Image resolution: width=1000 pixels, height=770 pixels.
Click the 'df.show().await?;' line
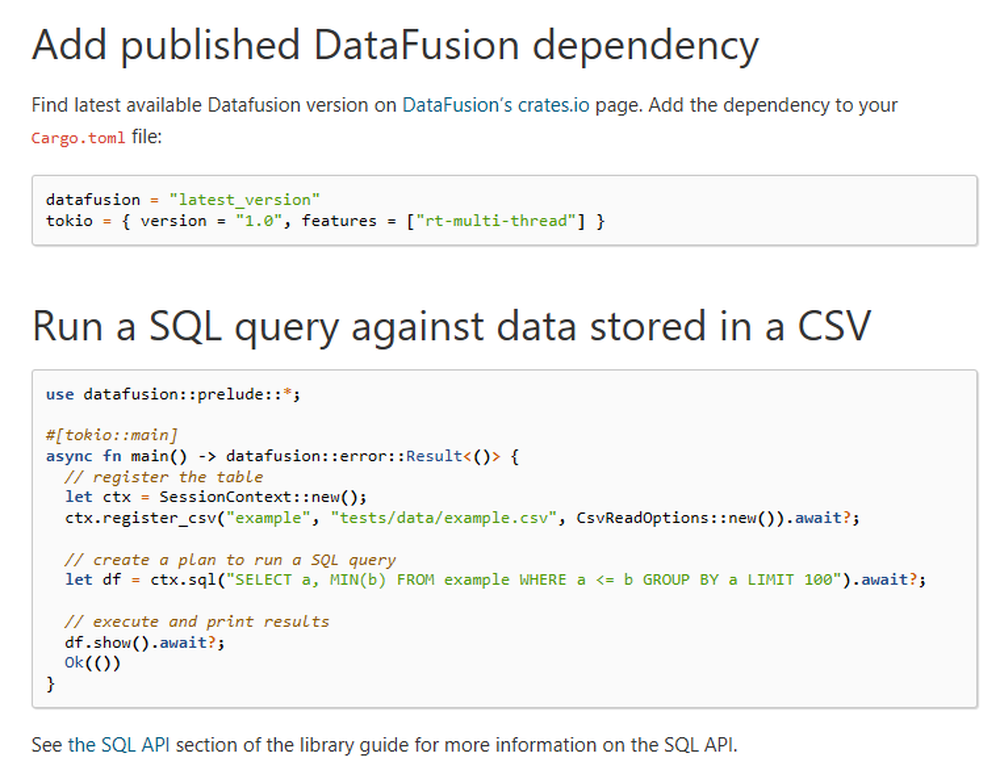click(x=145, y=642)
